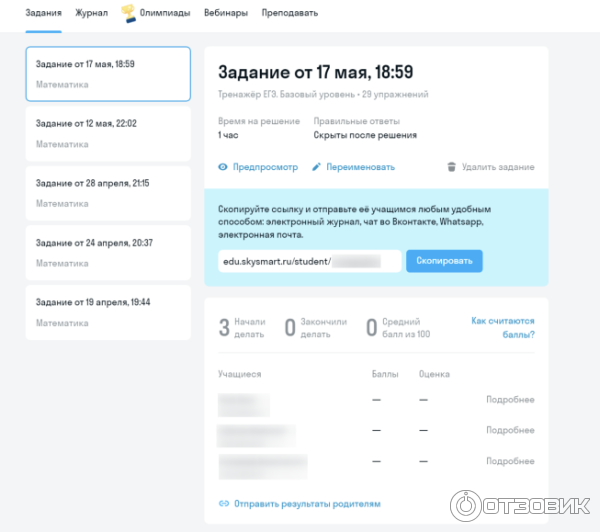Open the task from 12 мая, 22:02
Image resolution: width=600 pixels, height=532 pixels.
pyautogui.click(x=107, y=133)
